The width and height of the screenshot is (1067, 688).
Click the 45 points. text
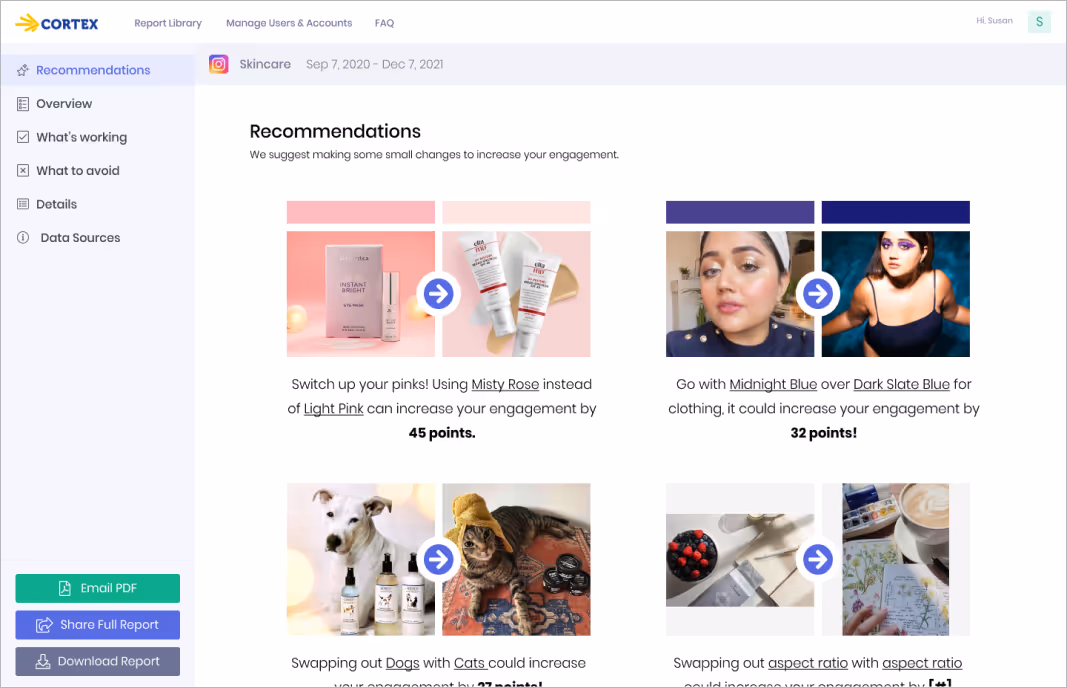pyautogui.click(x=442, y=433)
